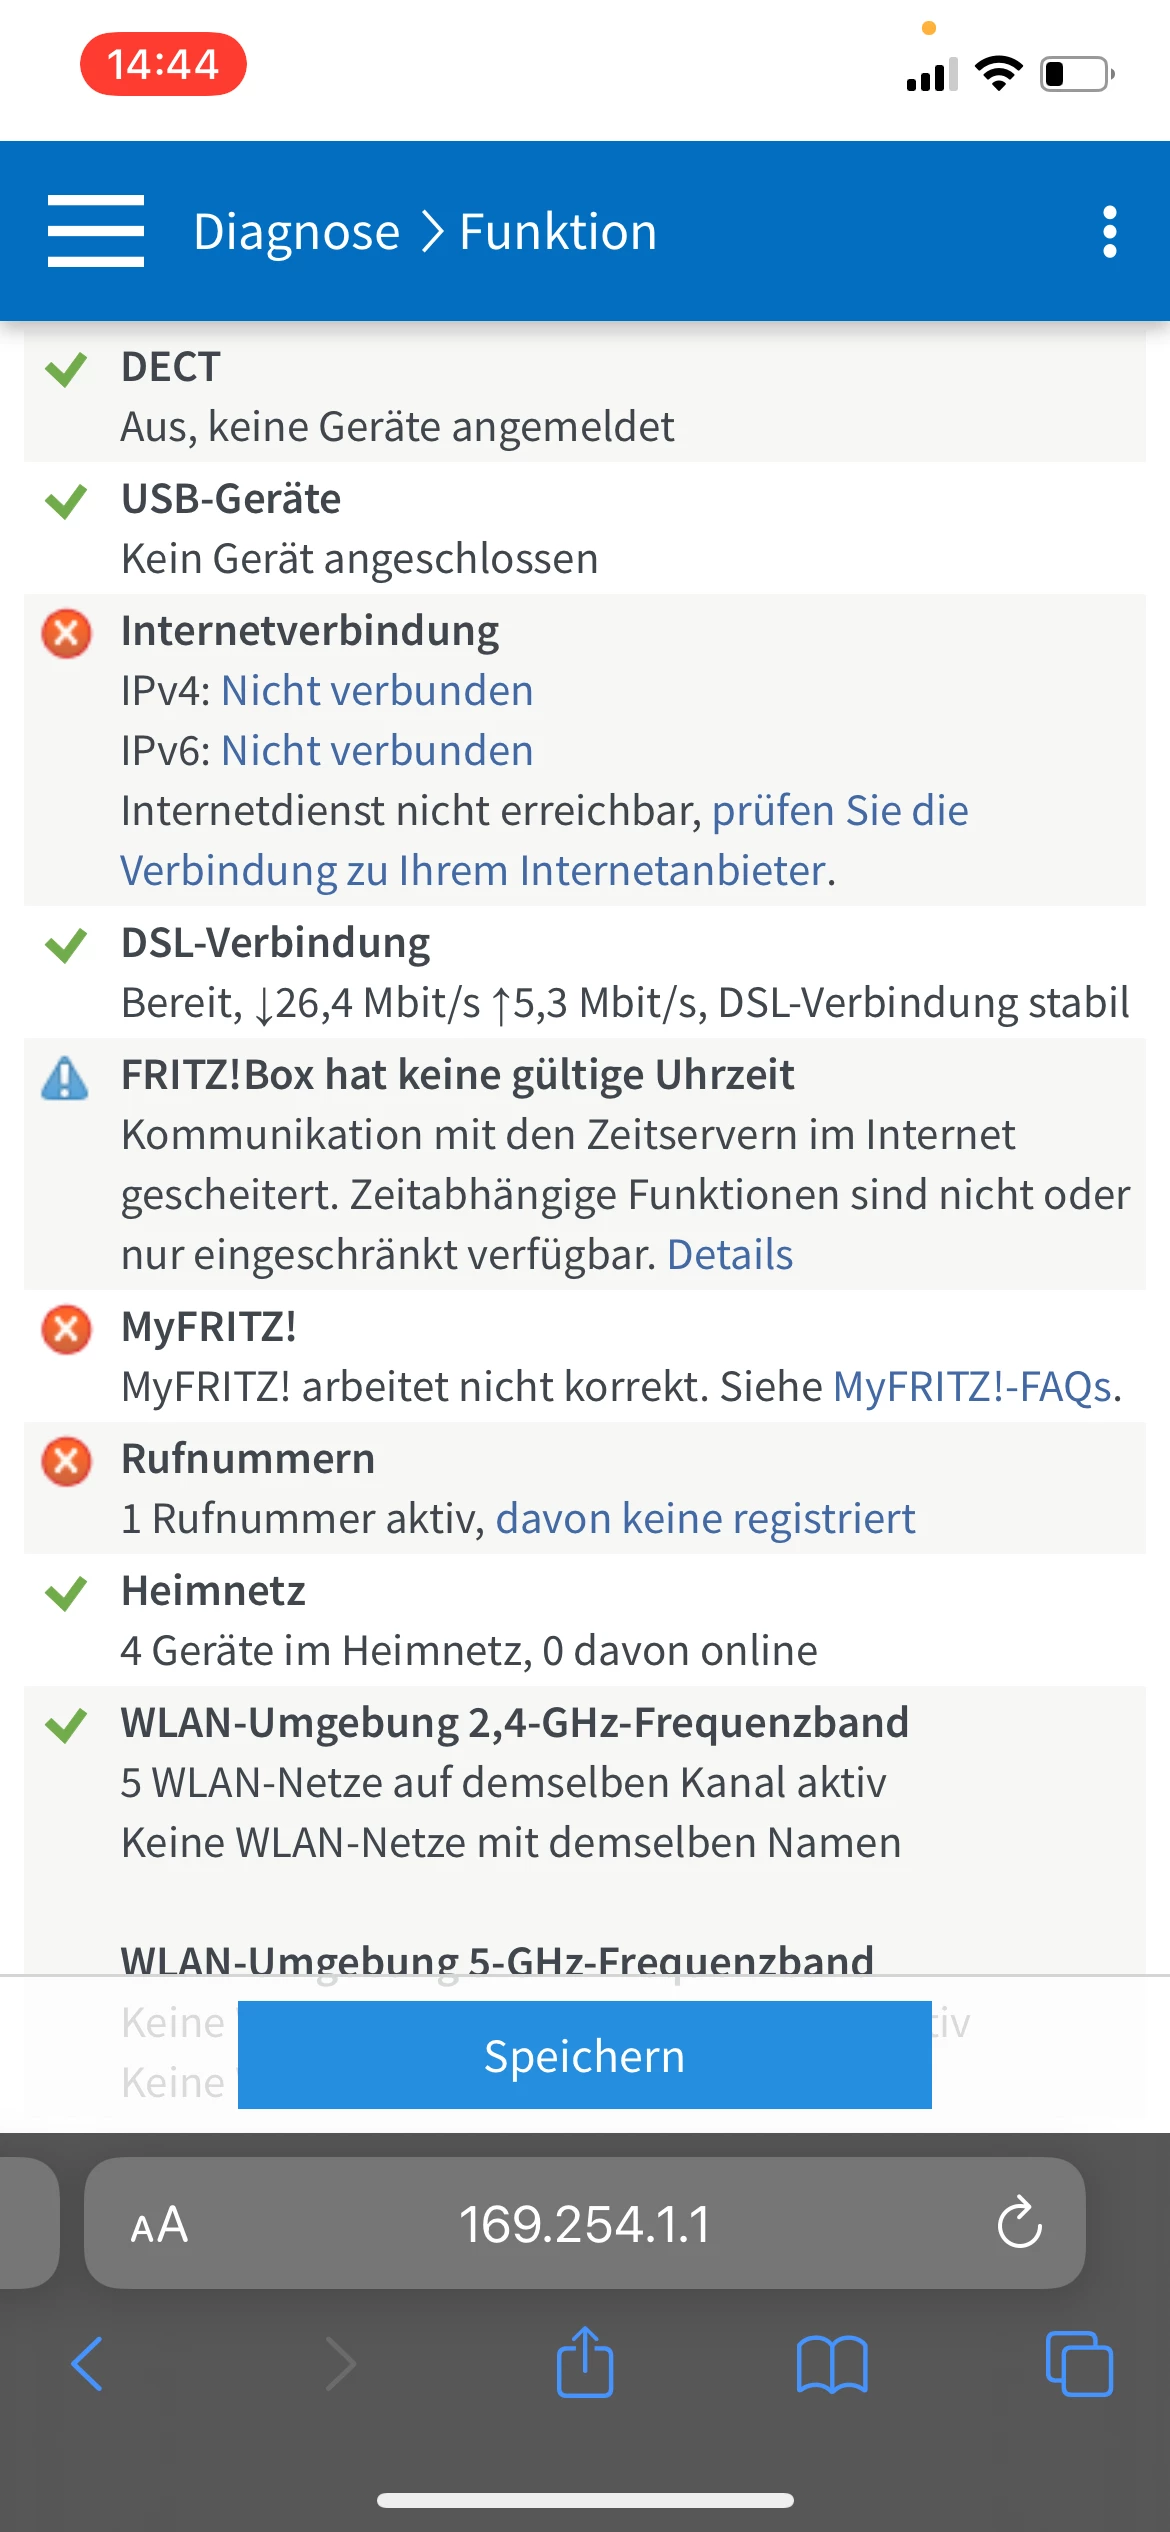Tap the 169.254.1.1 address bar
1170x2532 pixels.
coord(584,2224)
